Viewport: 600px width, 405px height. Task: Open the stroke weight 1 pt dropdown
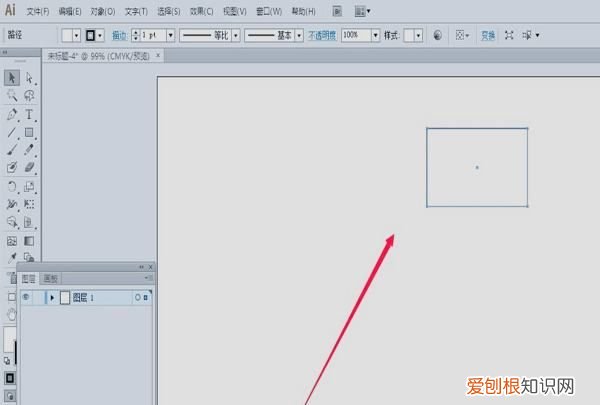pyautogui.click(x=170, y=35)
